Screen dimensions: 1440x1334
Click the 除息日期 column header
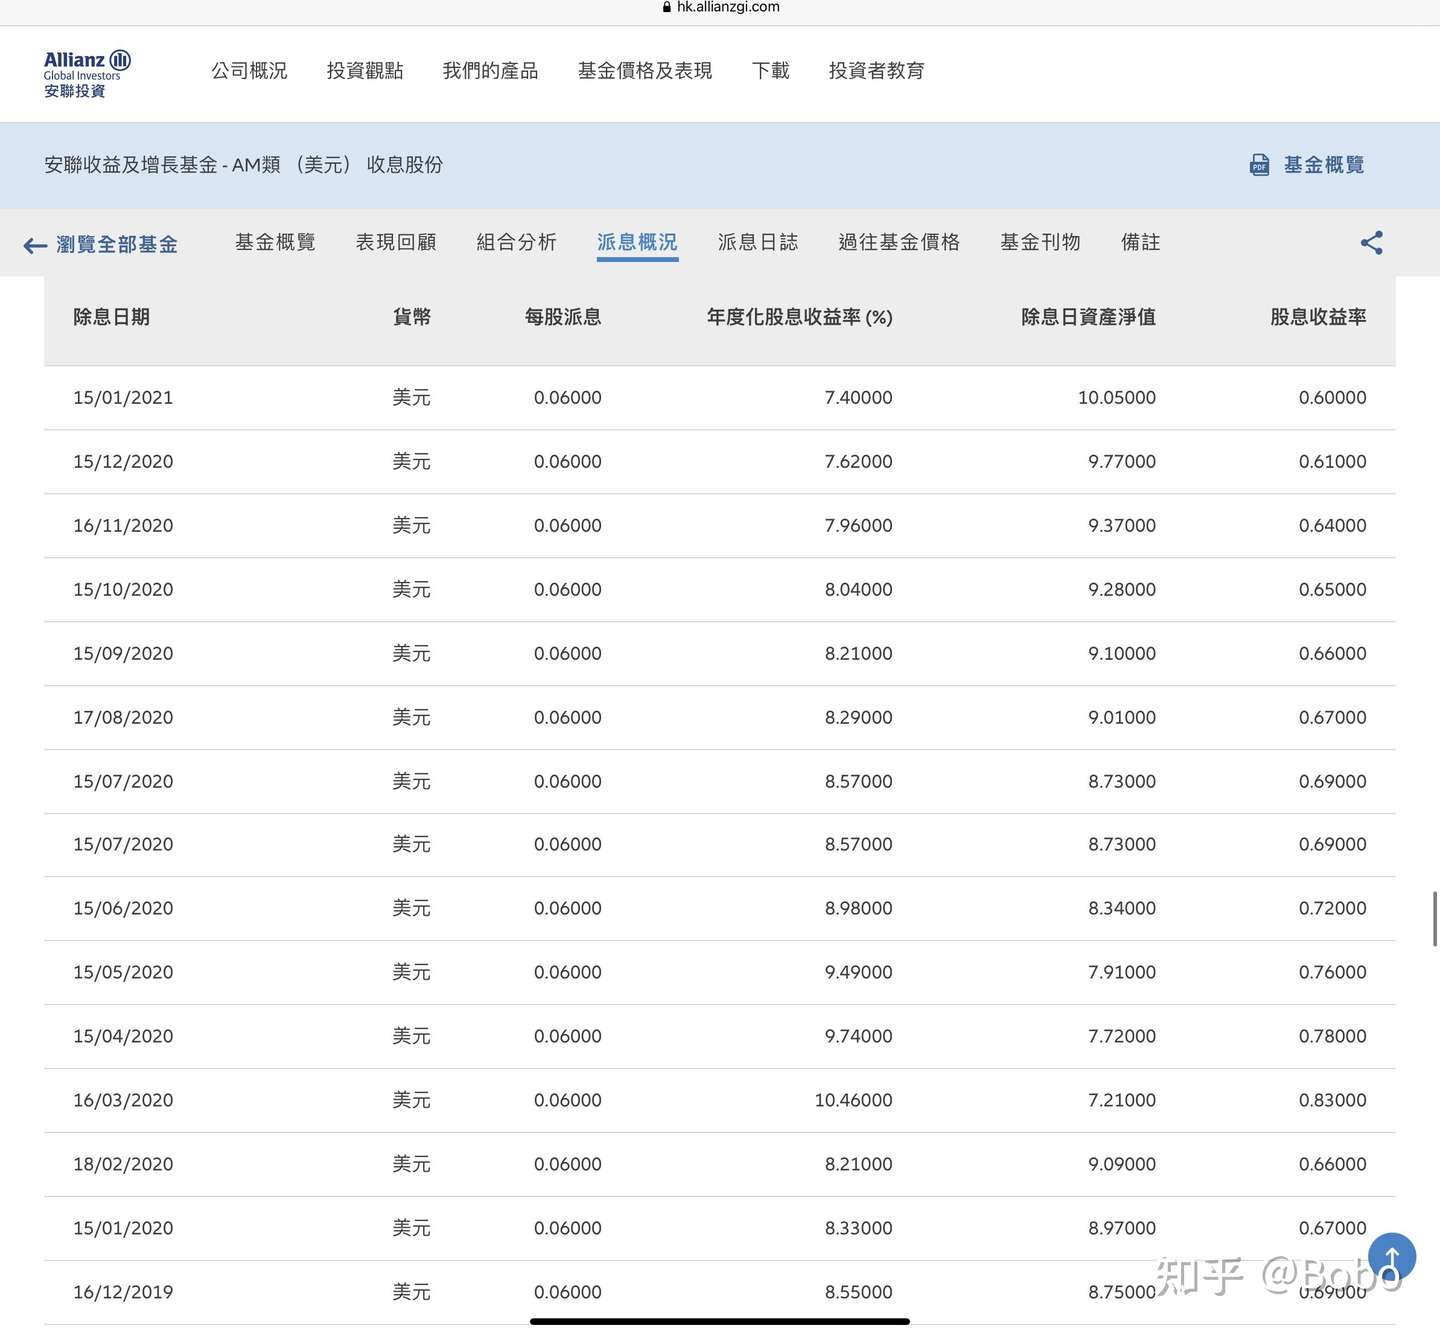pos(111,317)
